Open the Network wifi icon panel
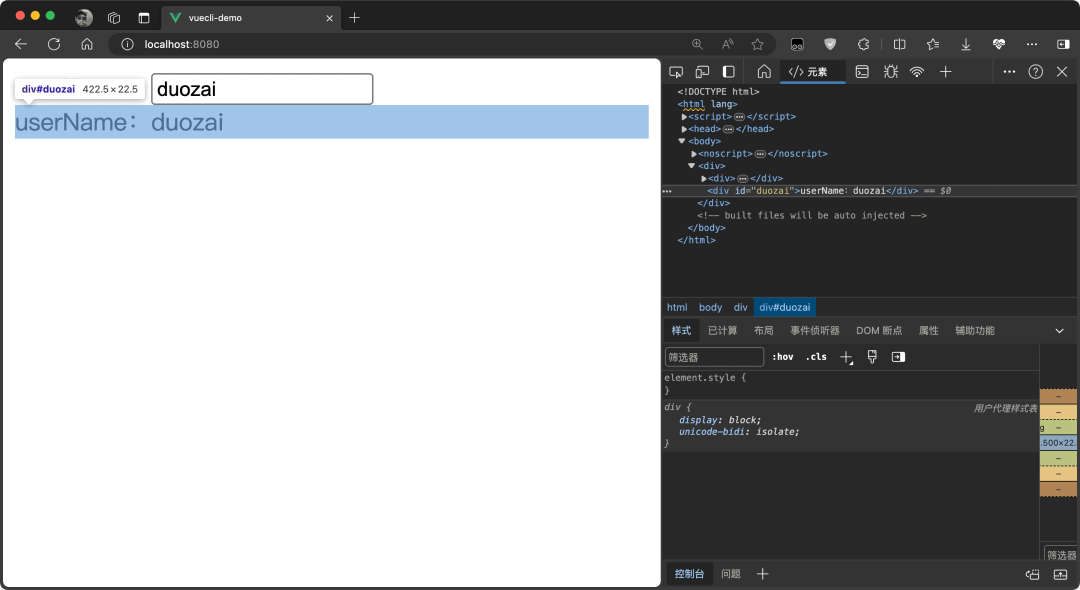The width and height of the screenshot is (1080, 590). (x=917, y=72)
